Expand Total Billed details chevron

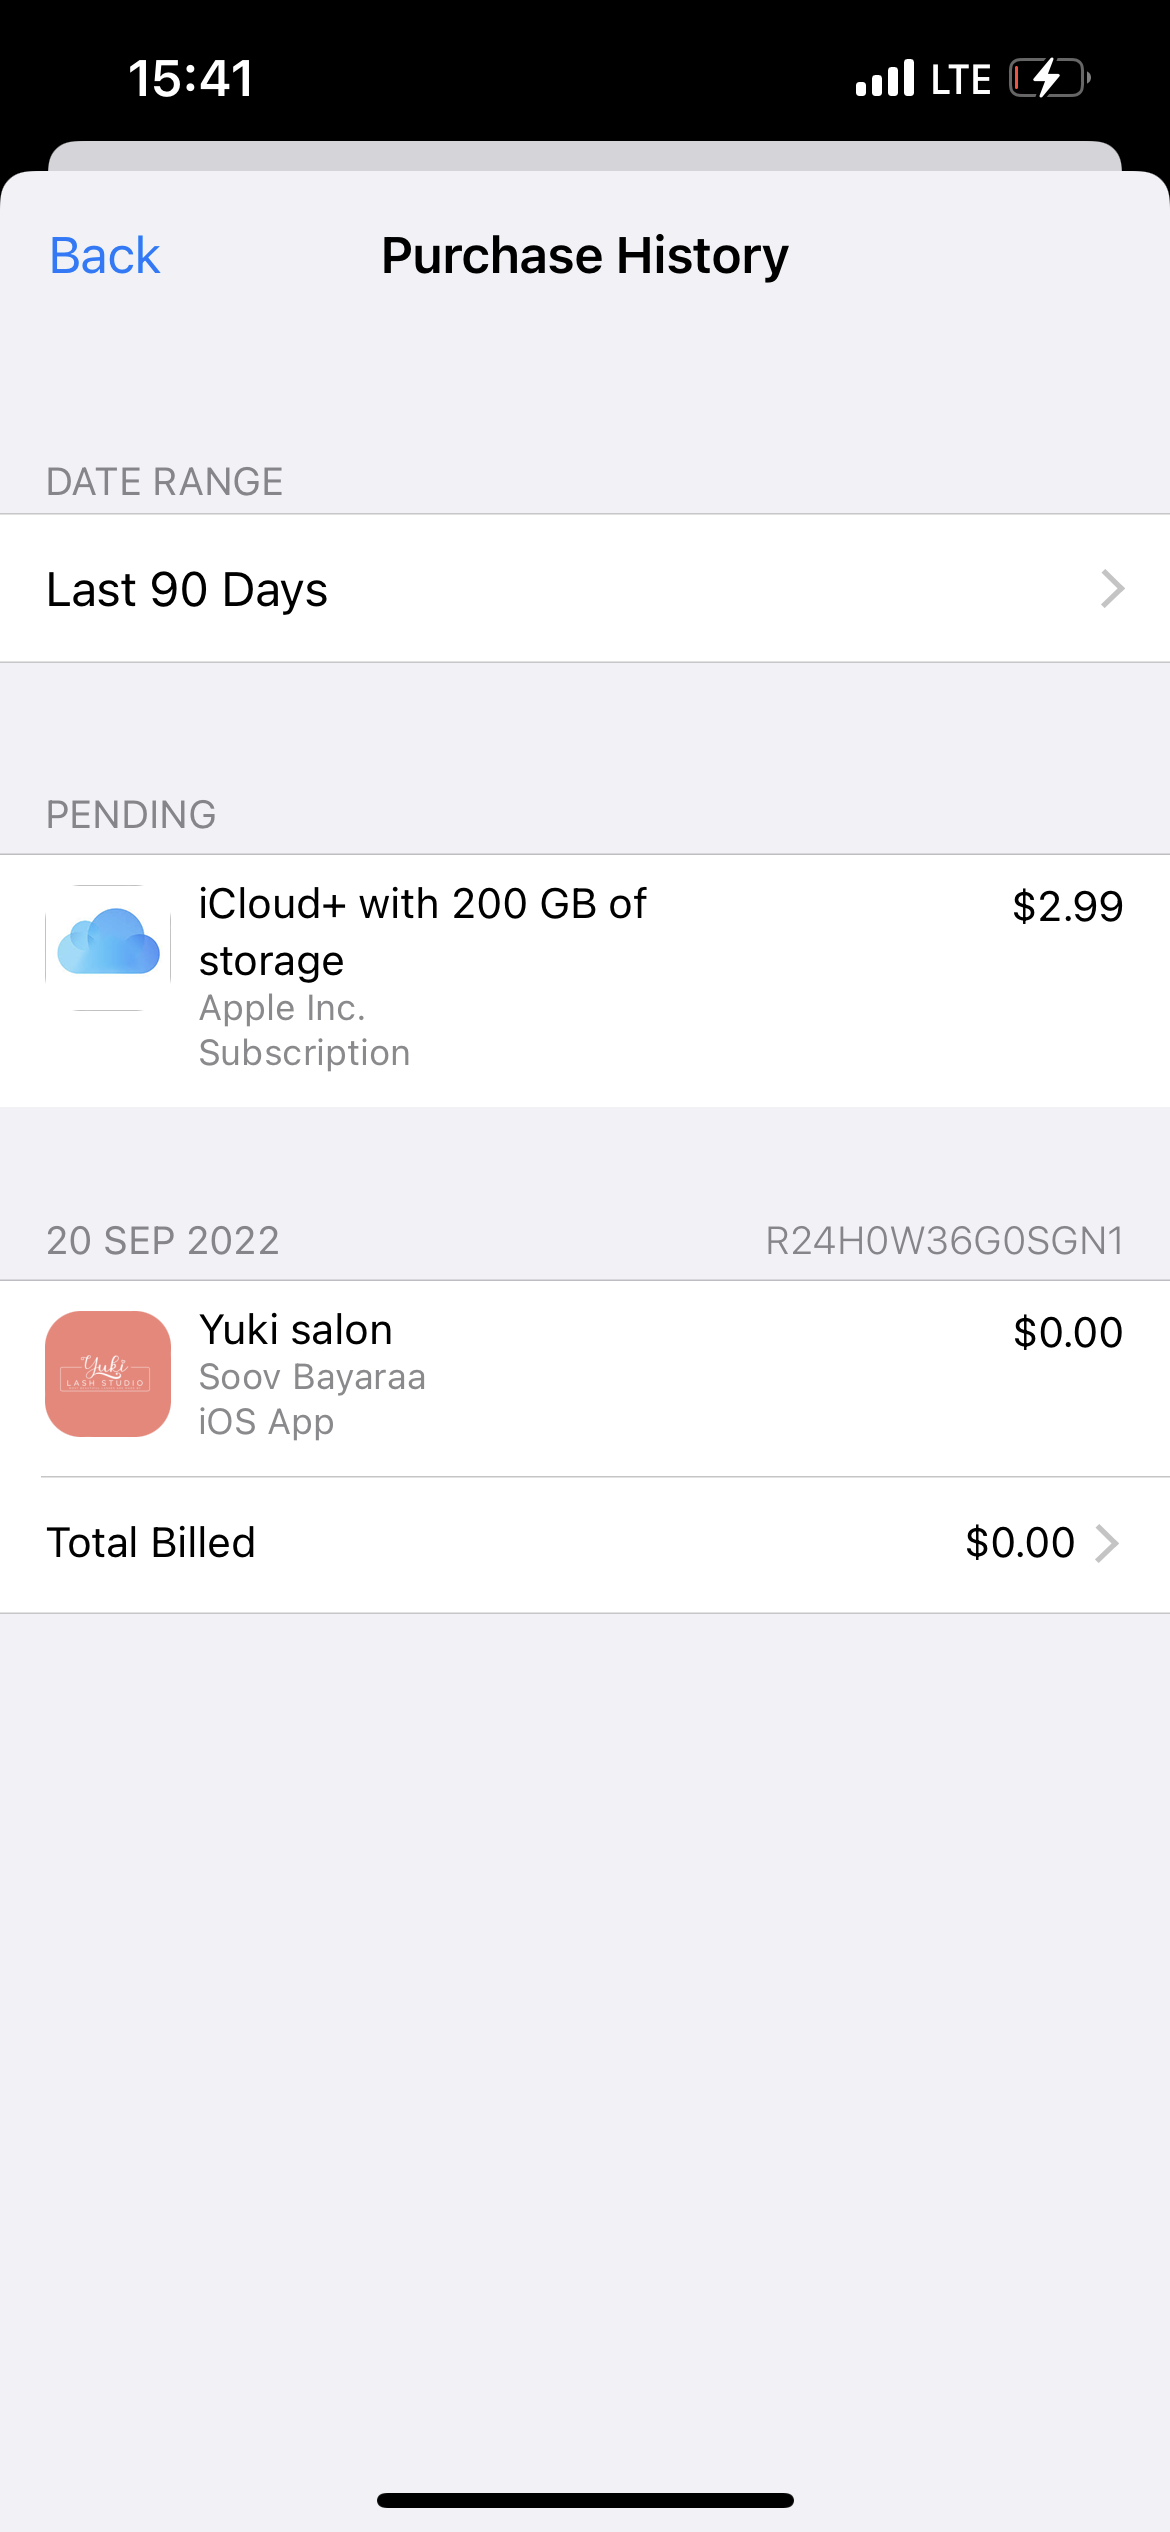[x=1106, y=1543]
